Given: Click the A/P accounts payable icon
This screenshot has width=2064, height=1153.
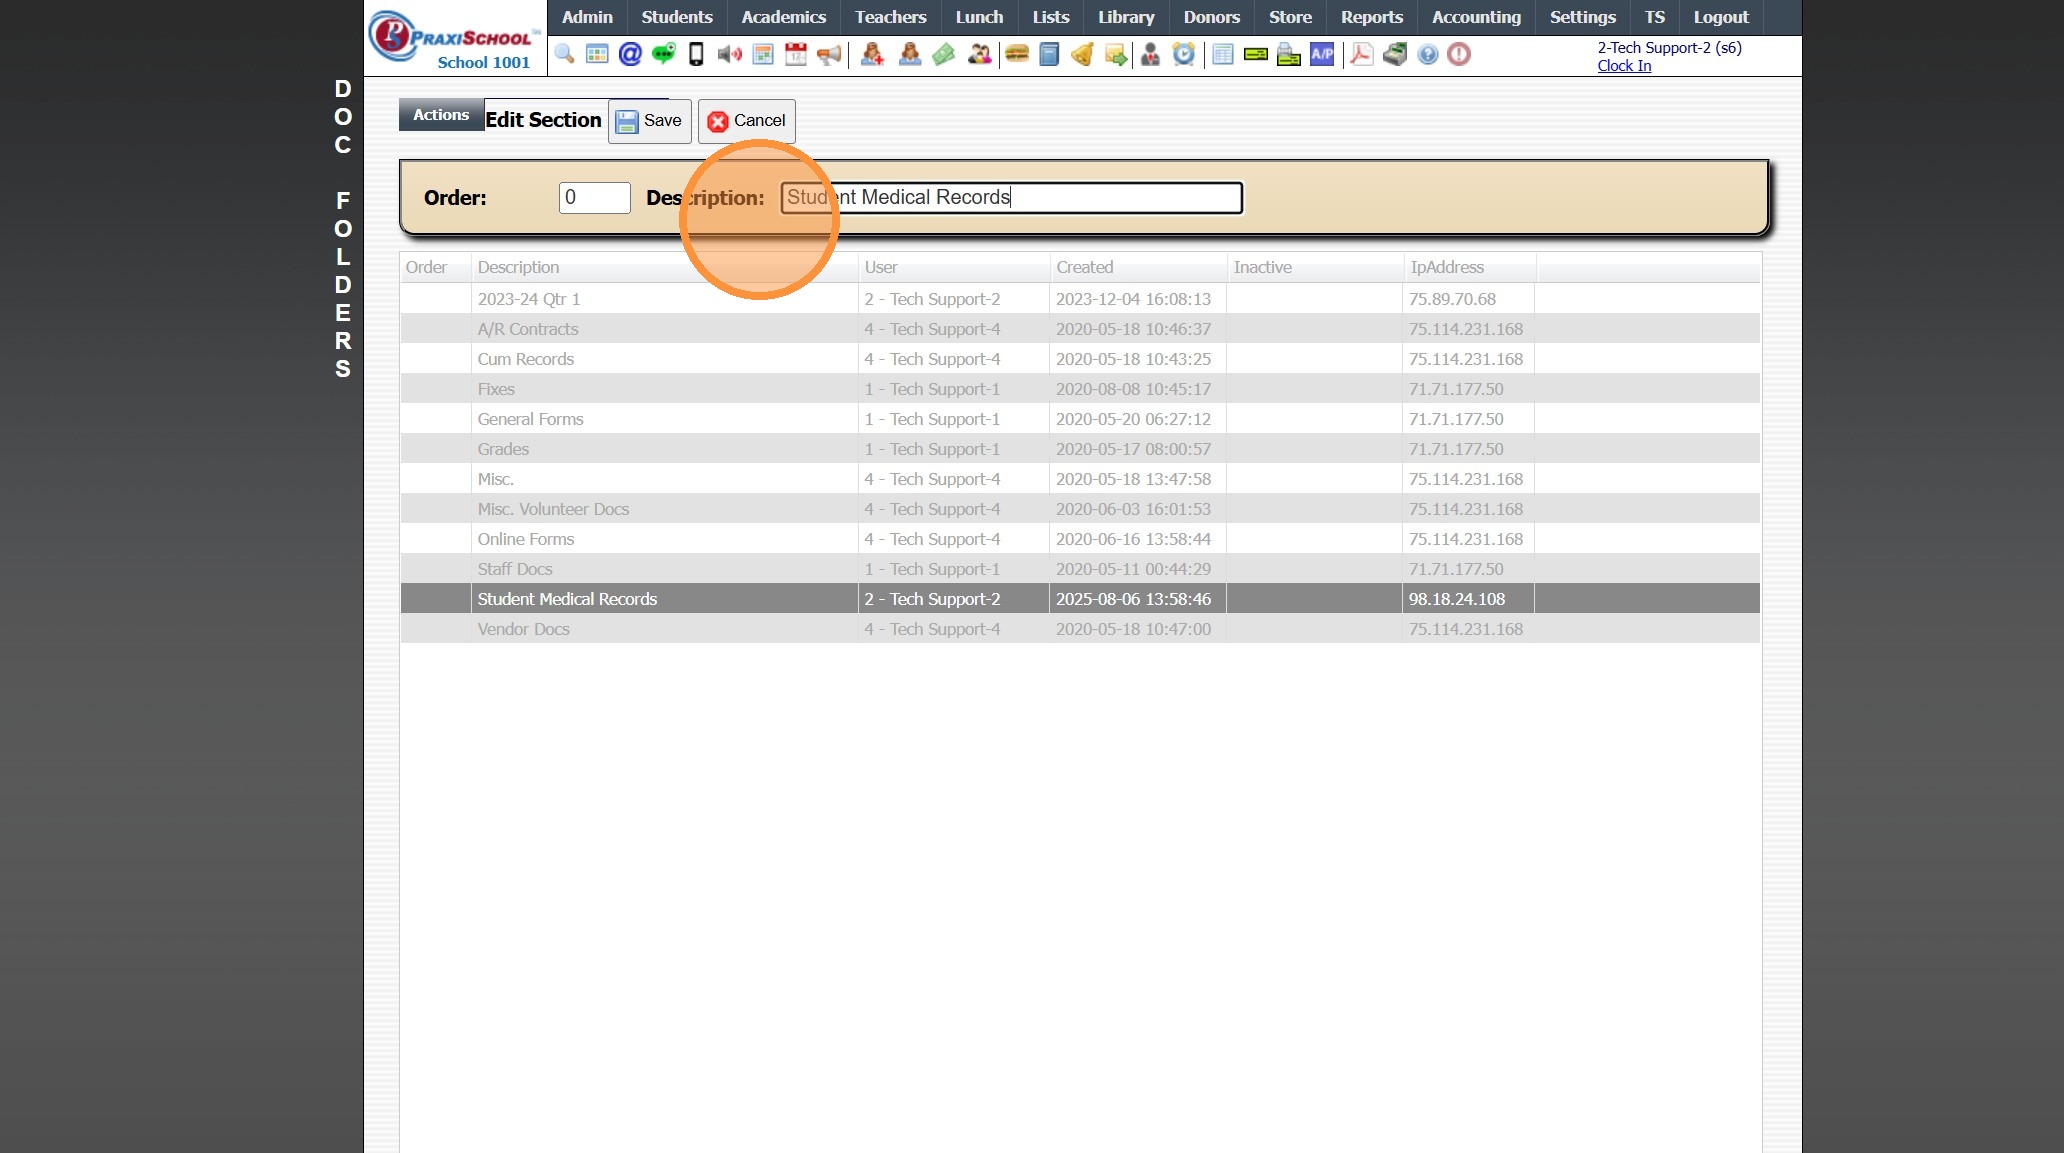Looking at the screenshot, I should click(1322, 54).
